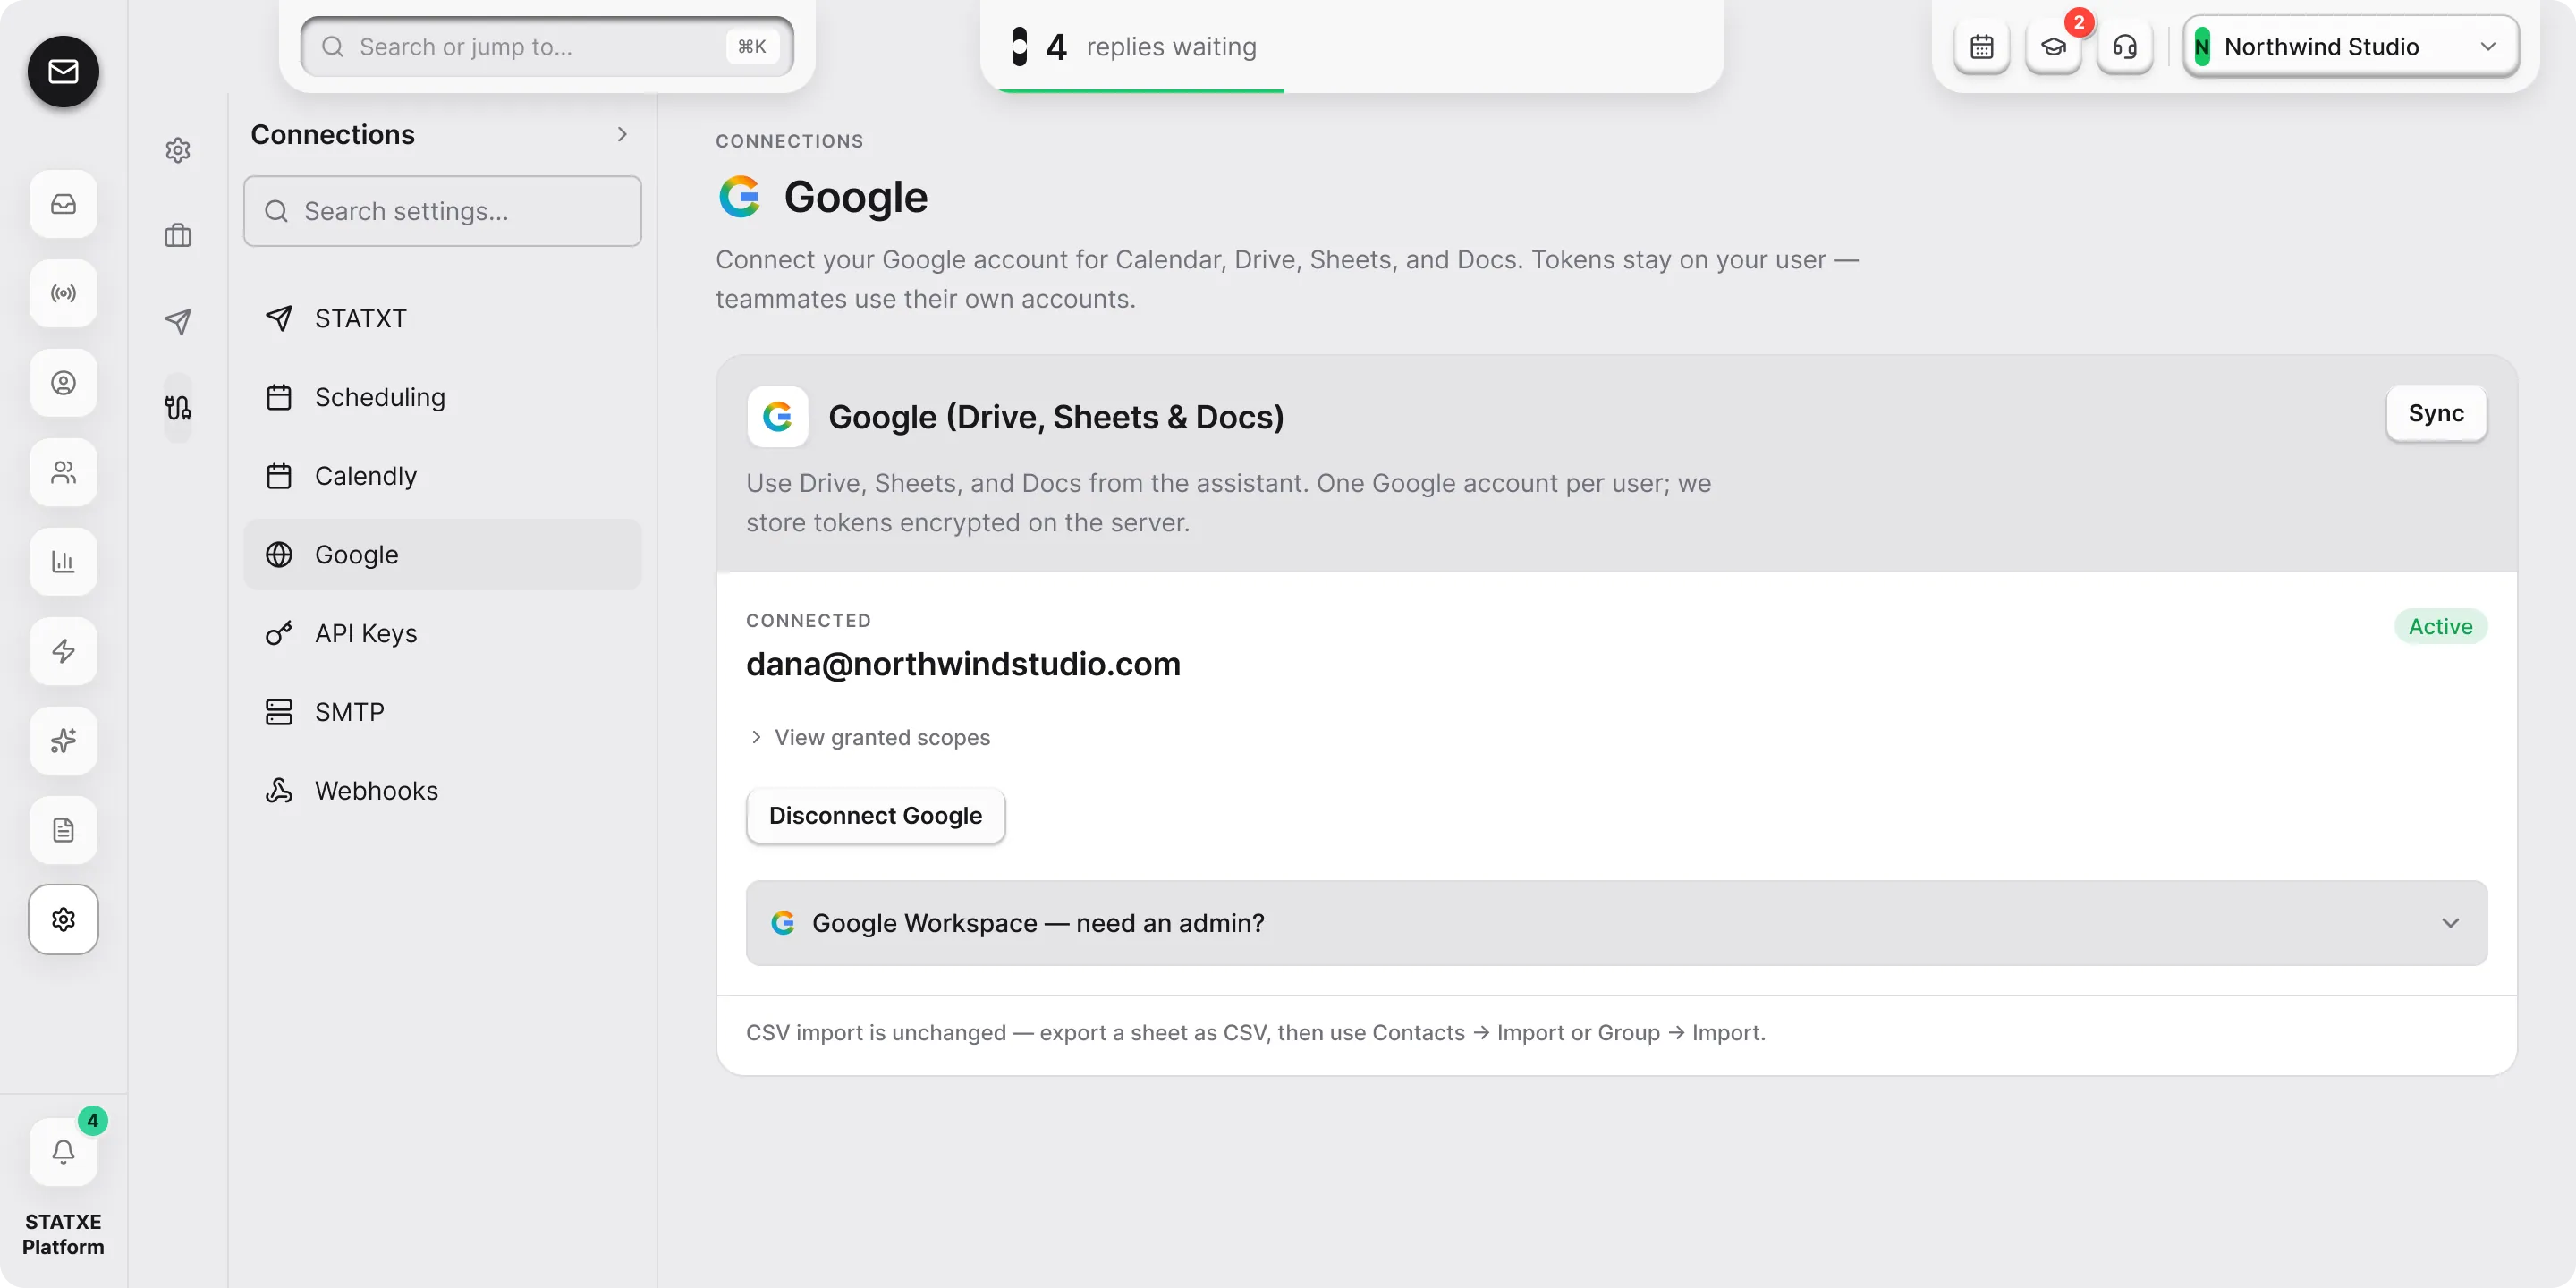
Task: Focus the Search or jump to field
Action: tap(547, 46)
